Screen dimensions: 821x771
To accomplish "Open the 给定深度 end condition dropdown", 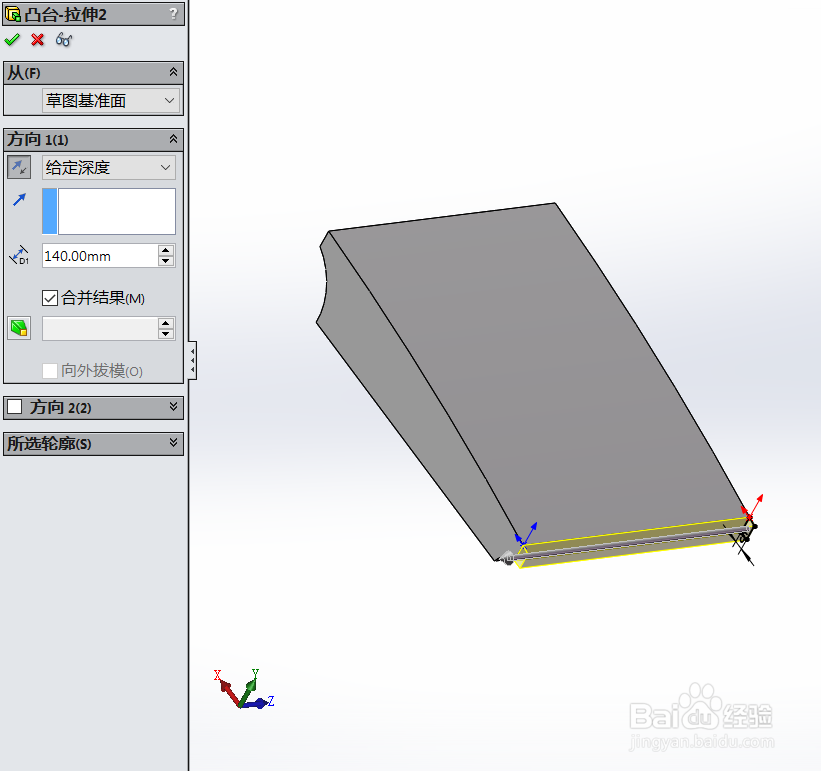I will pos(109,167).
